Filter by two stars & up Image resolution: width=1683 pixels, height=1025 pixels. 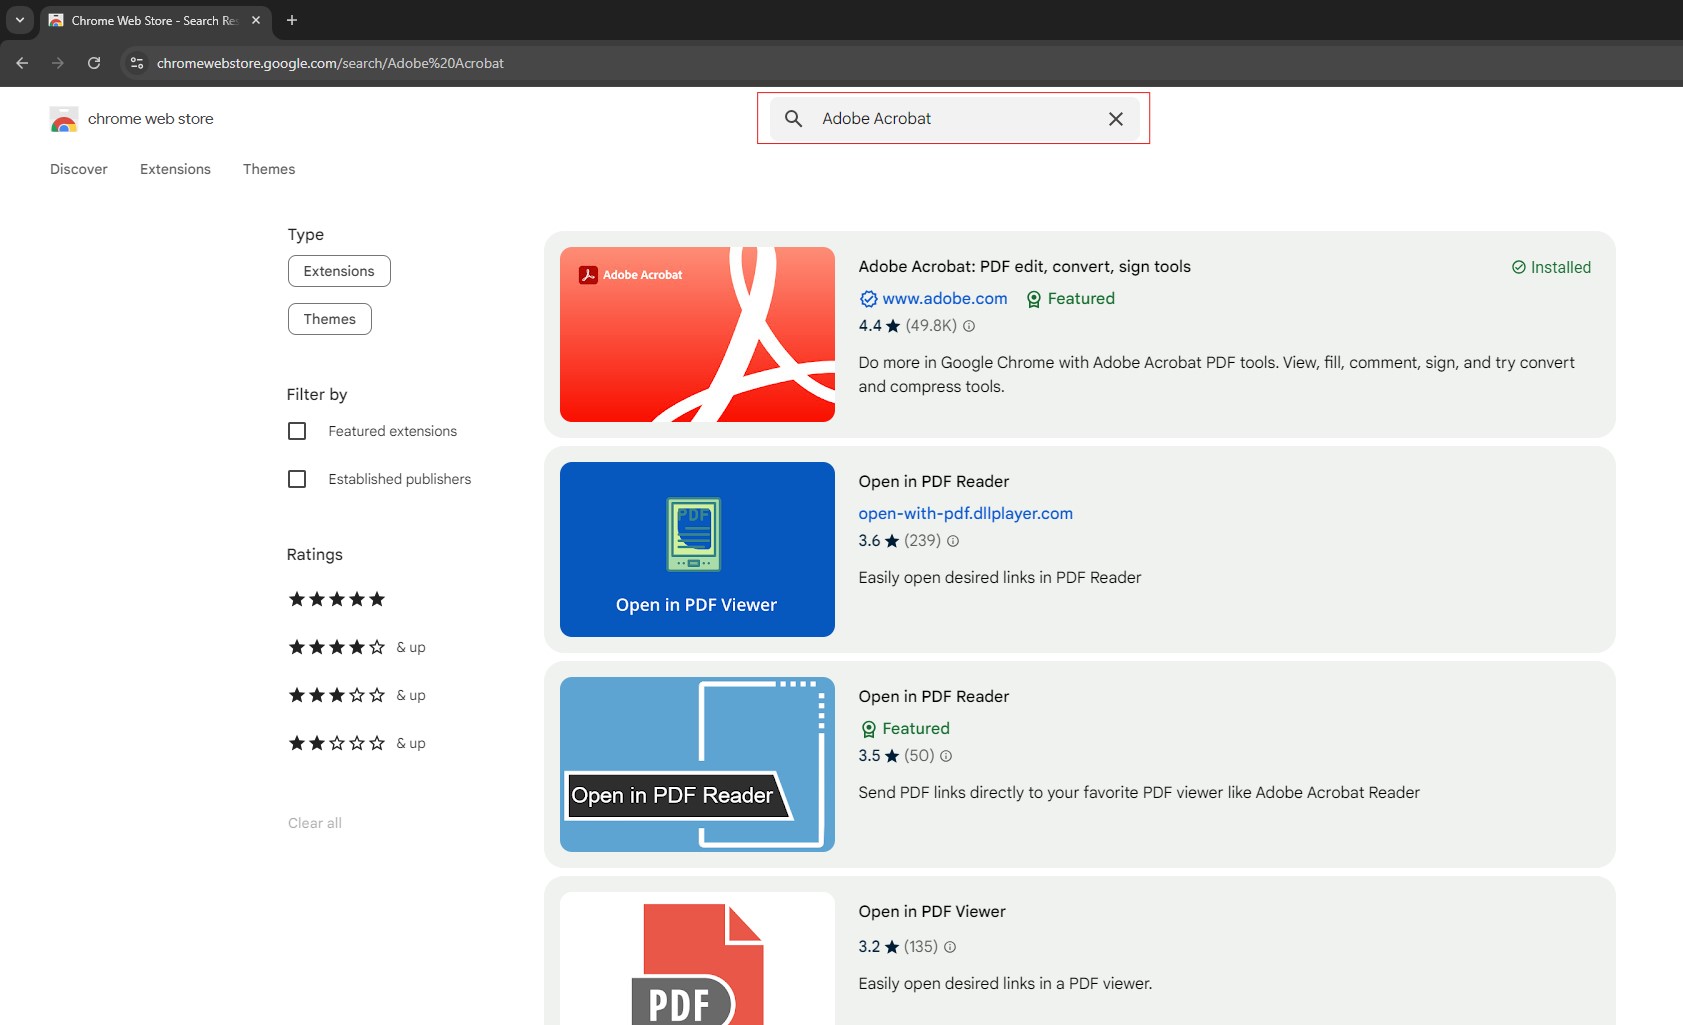point(357,743)
